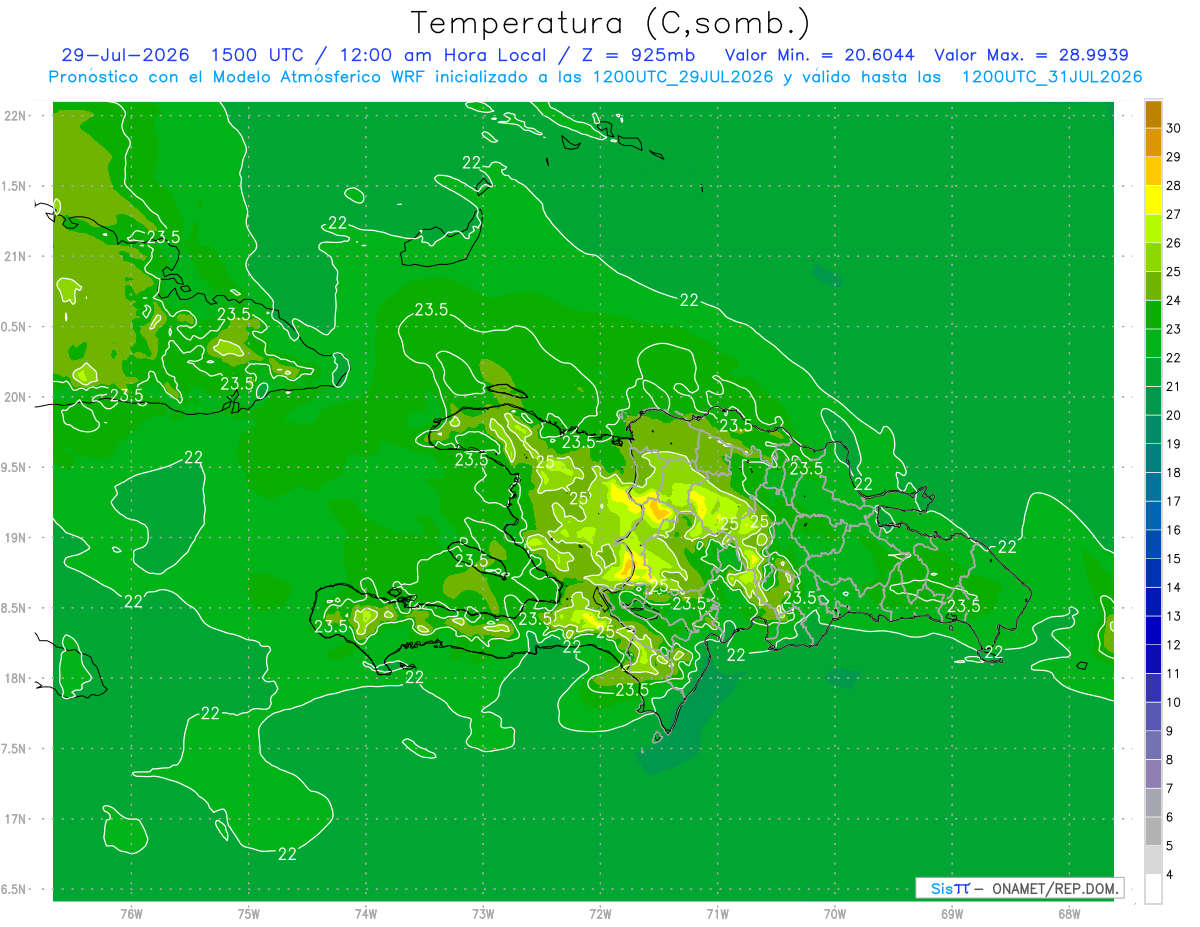
Task: Click the color scale value '20'
Action: point(1175,415)
